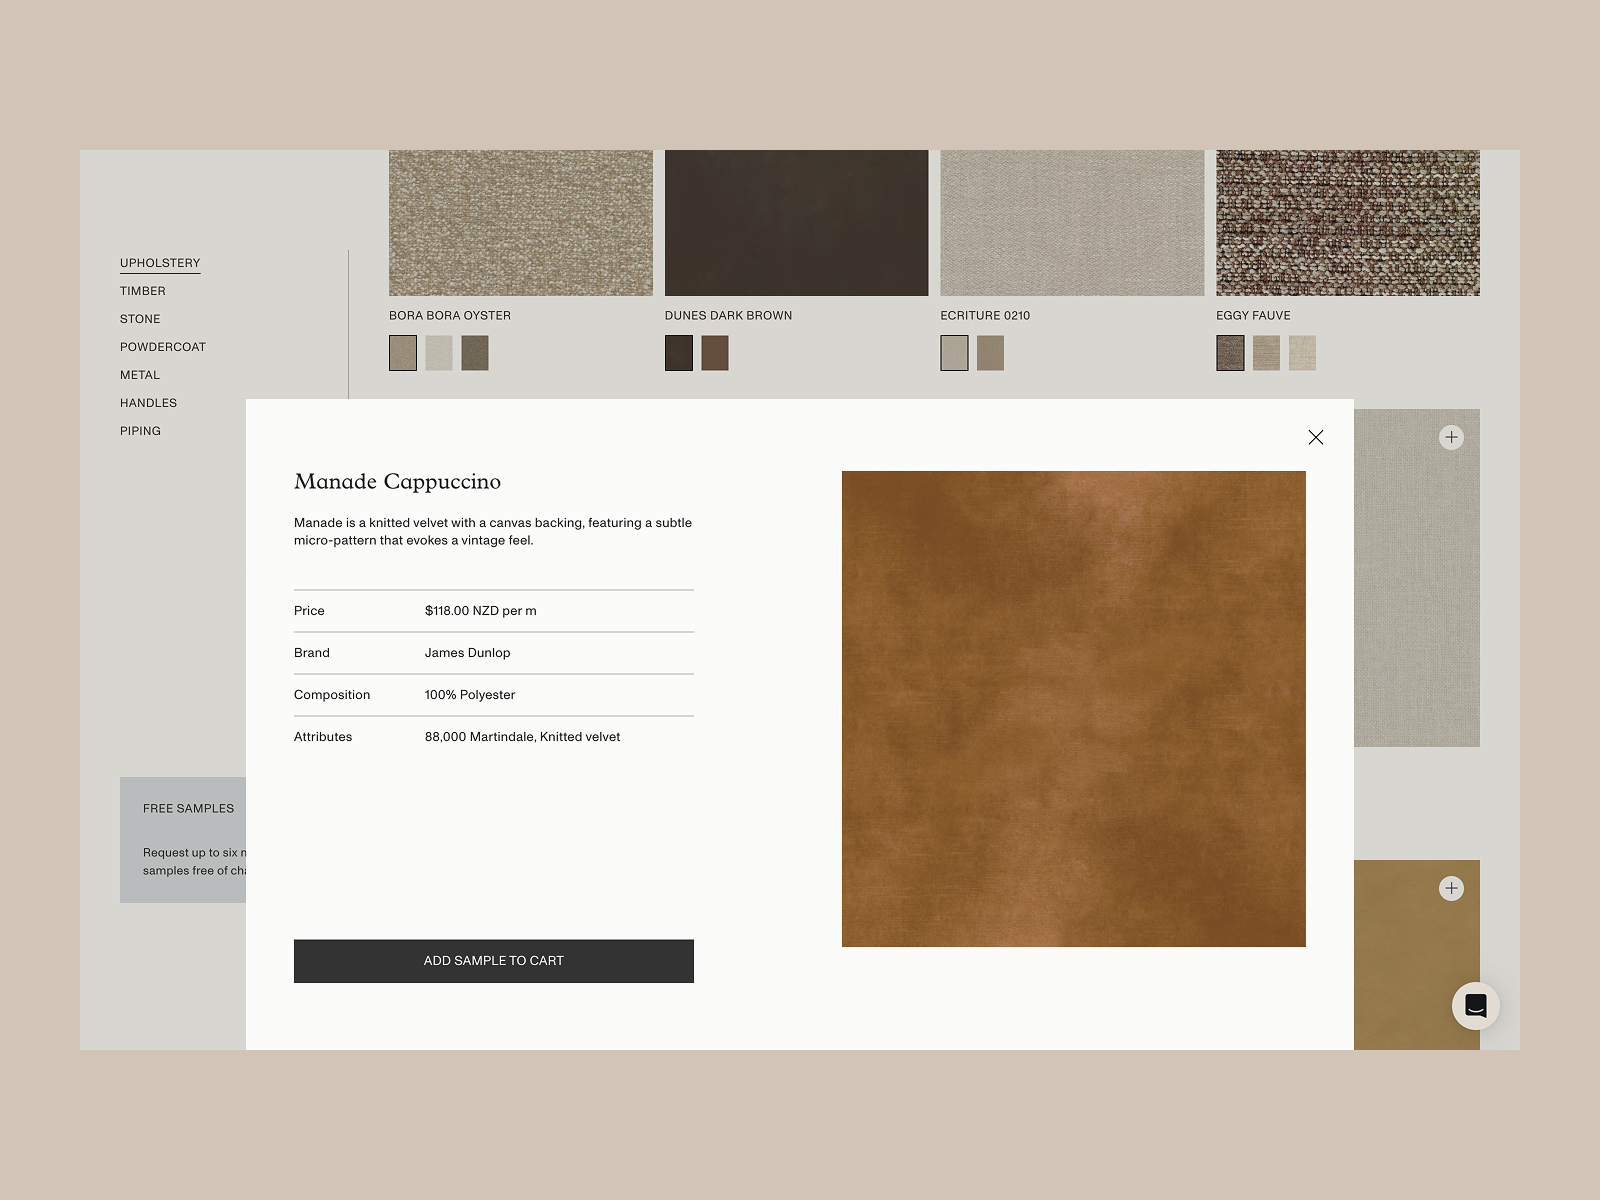
Task: Open Dunes Dark Brown fabric thumbnail
Action: coord(797,223)
